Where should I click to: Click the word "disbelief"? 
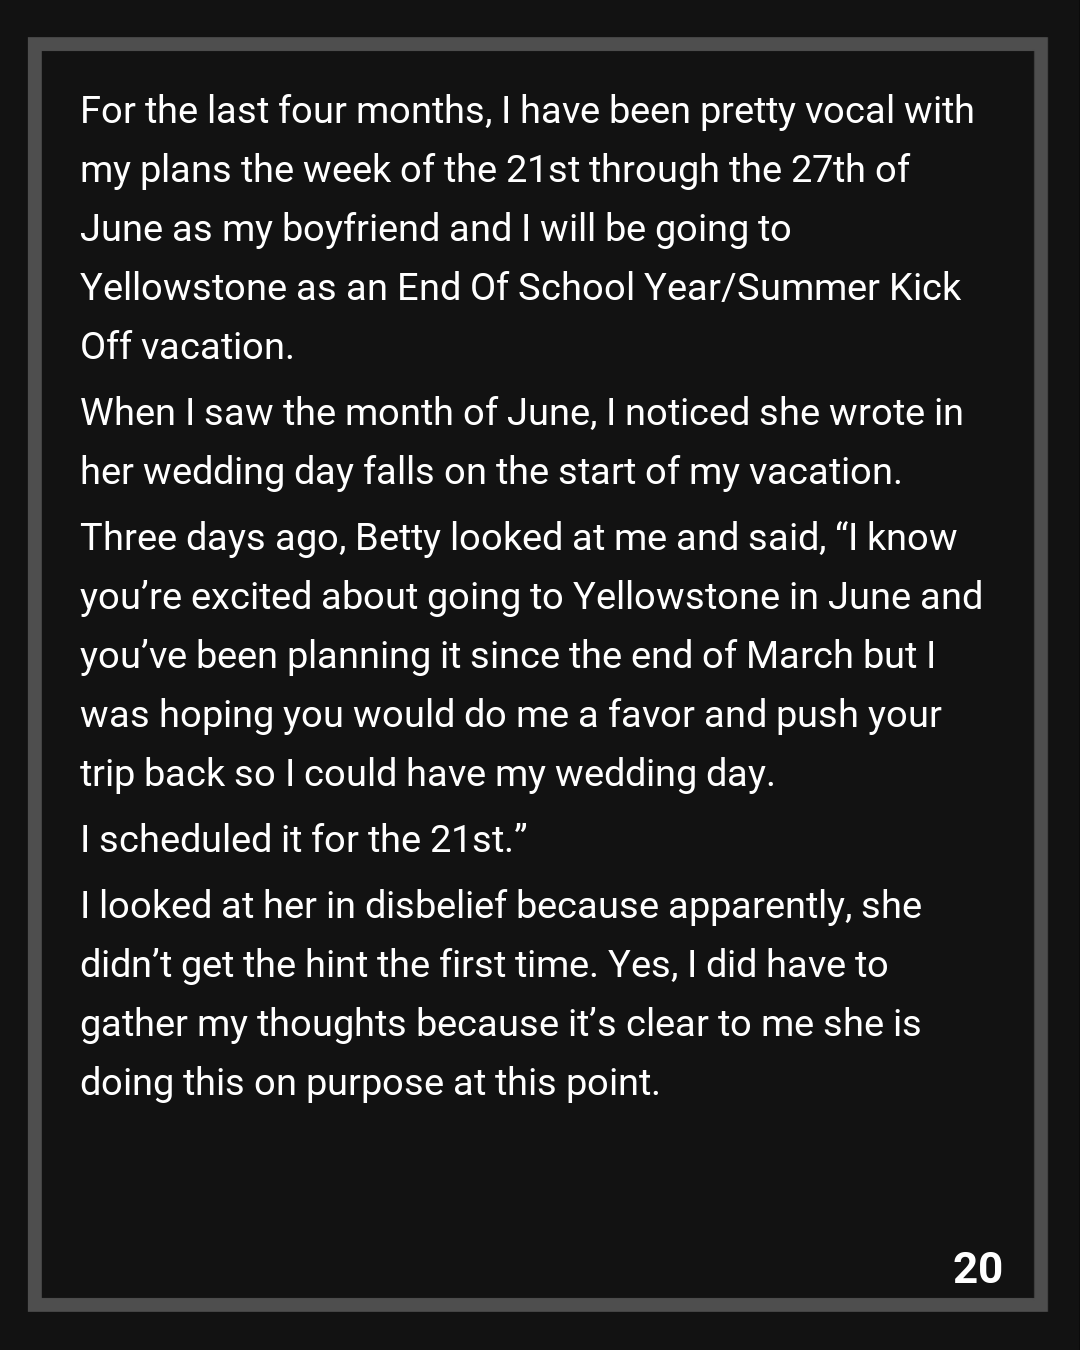click(x=435, y=906)
